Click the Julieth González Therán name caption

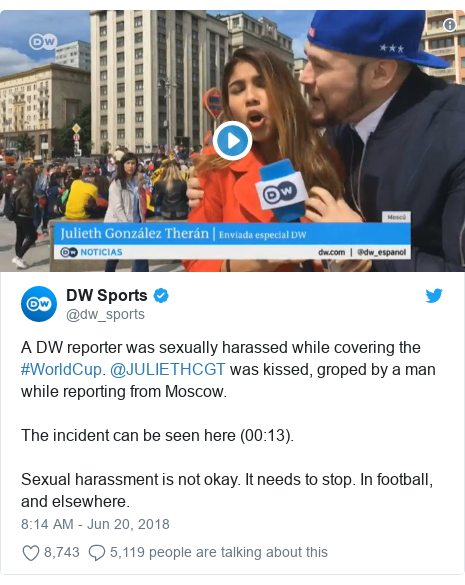(135, 234)
